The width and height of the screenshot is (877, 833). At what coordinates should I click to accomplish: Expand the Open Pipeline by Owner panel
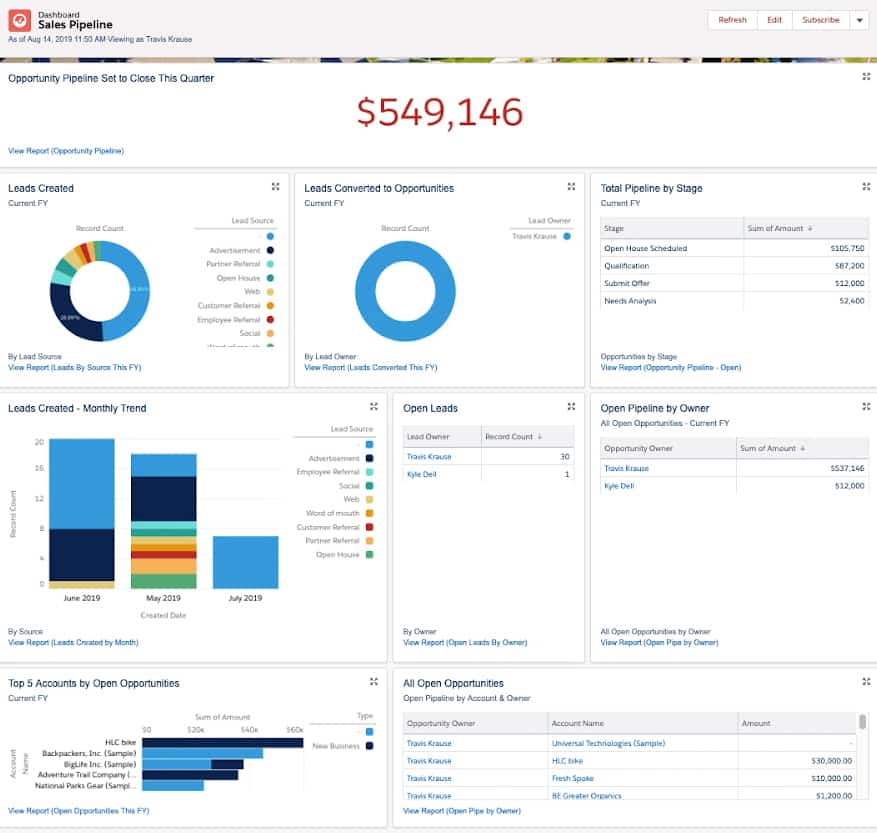point(866,406)
